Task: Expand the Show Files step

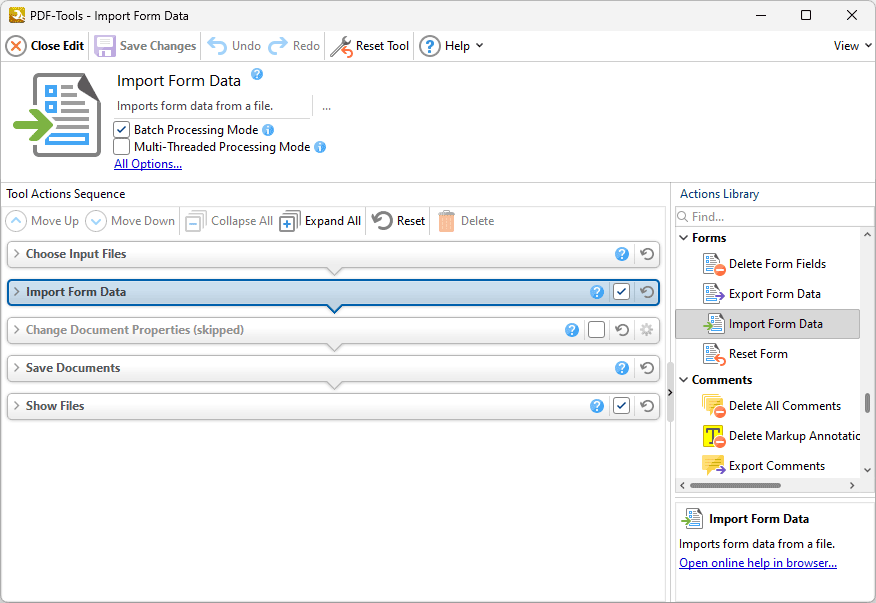Action: tap(17, 406)
